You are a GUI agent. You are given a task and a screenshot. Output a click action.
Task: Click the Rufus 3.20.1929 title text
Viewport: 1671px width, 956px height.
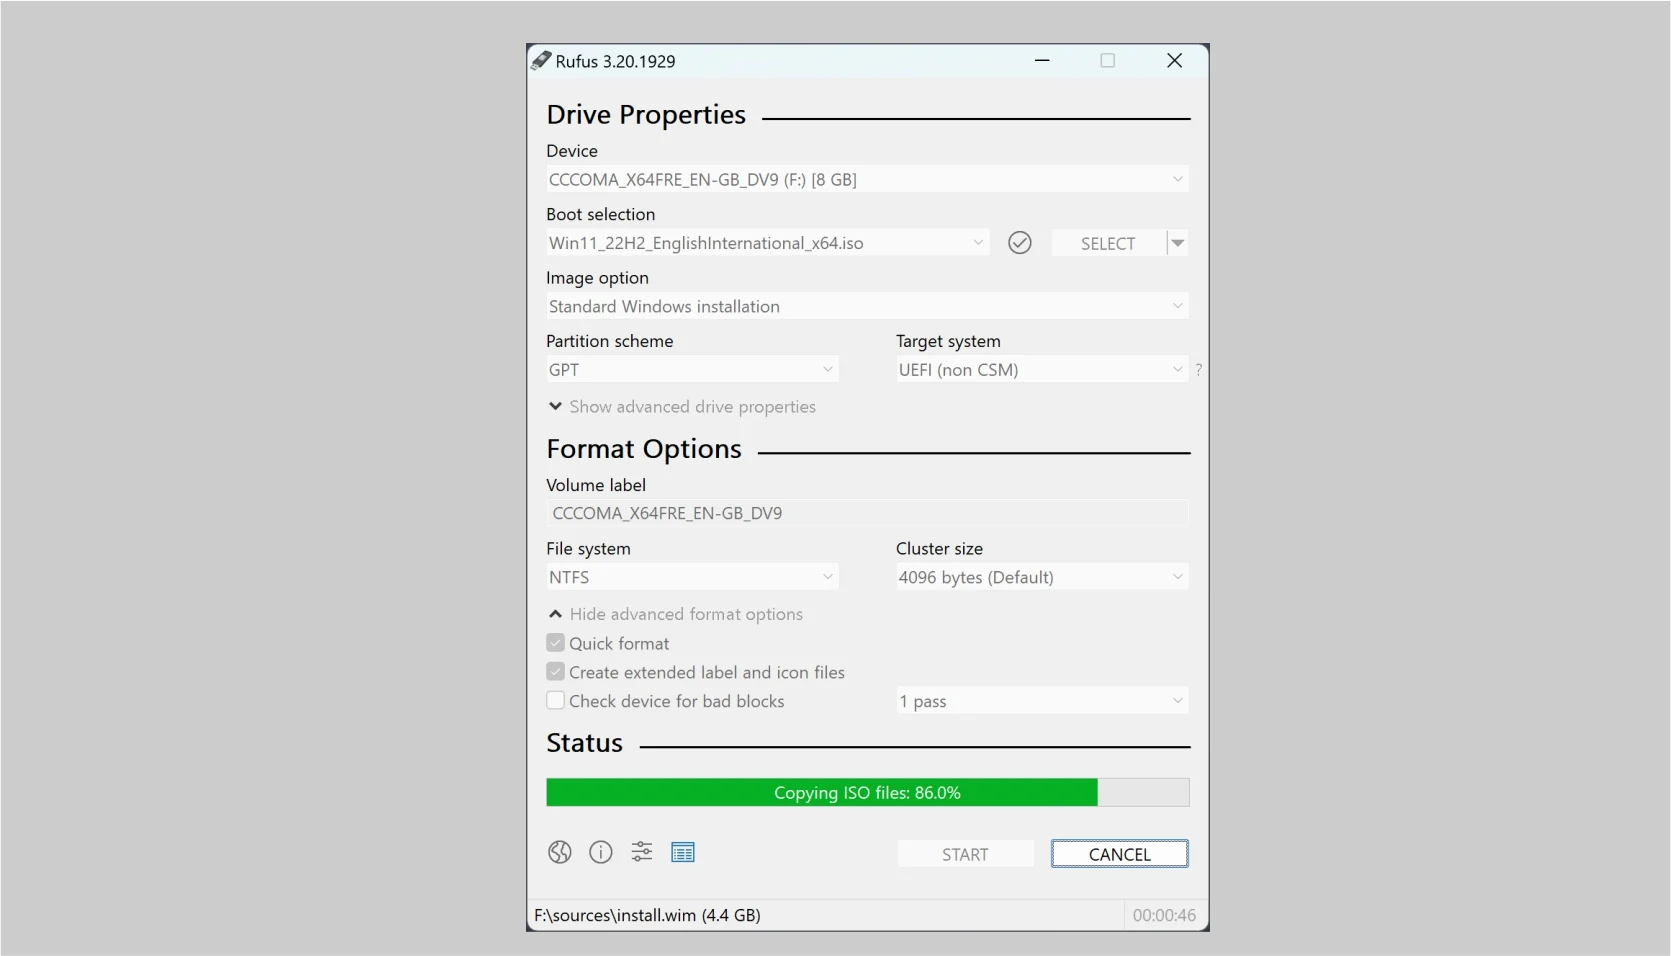[615, 61]
